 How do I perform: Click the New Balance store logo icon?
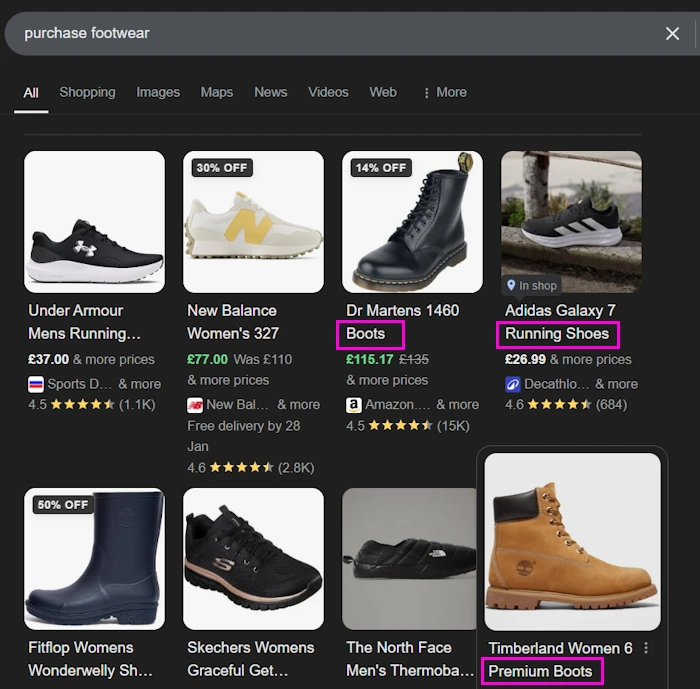coord(195,405)
